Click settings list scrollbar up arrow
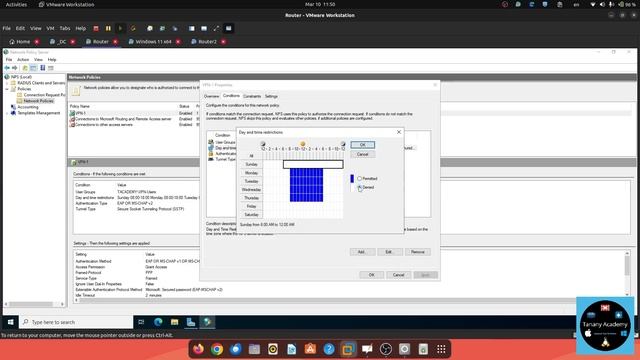This screenshot has width=640, height=360. point(627,253)
